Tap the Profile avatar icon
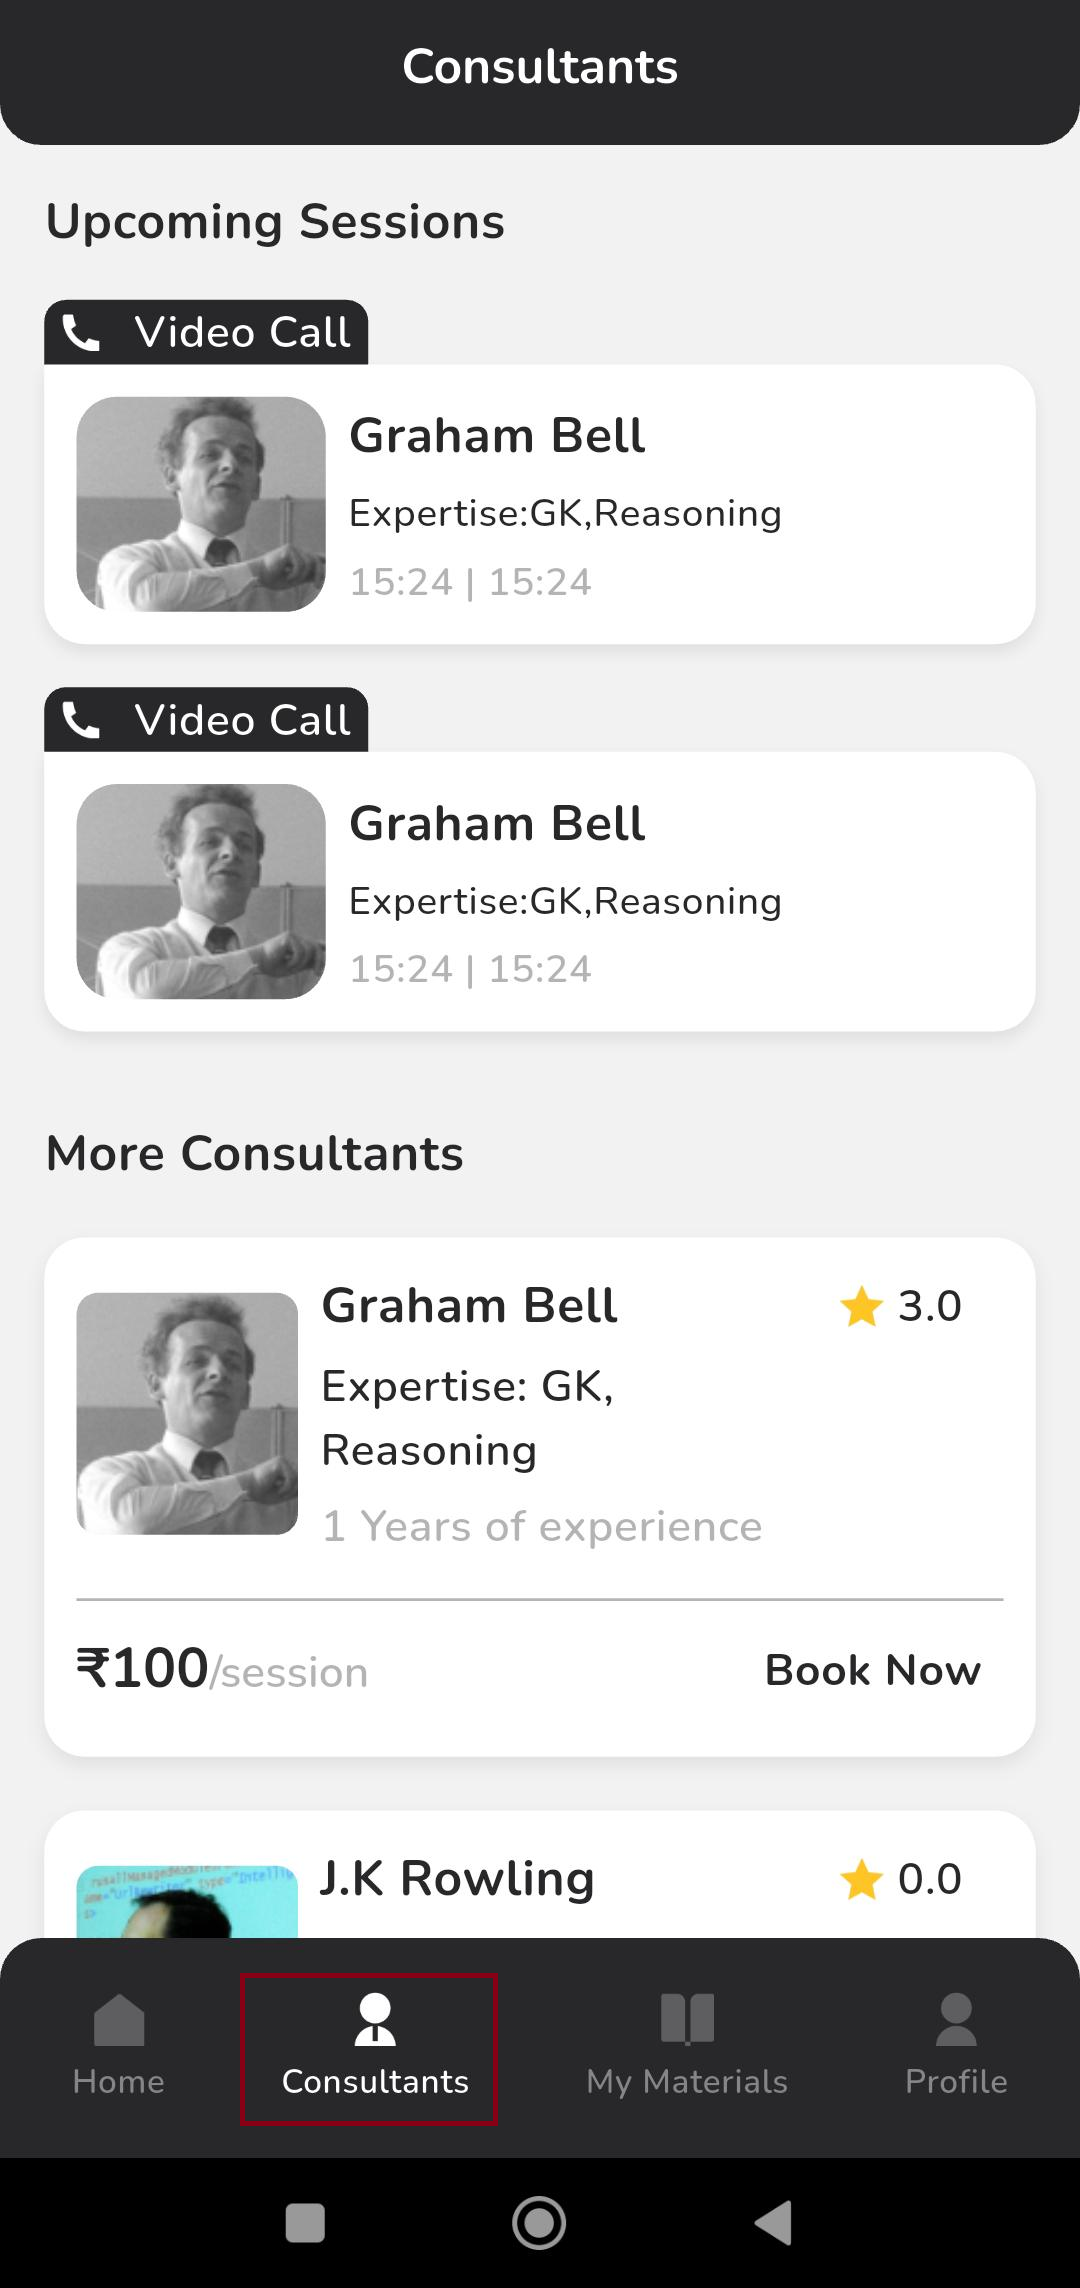The height and width of the screenshot is (2288, 1080). (x=956, y=2020)
